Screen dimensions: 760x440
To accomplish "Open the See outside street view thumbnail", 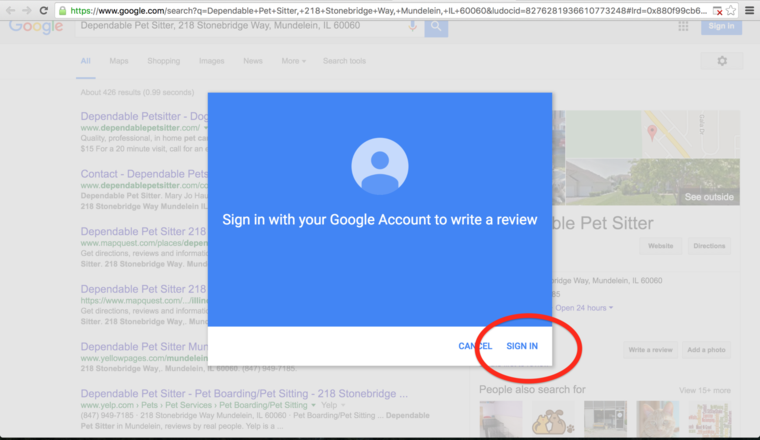I will [707, 196].
